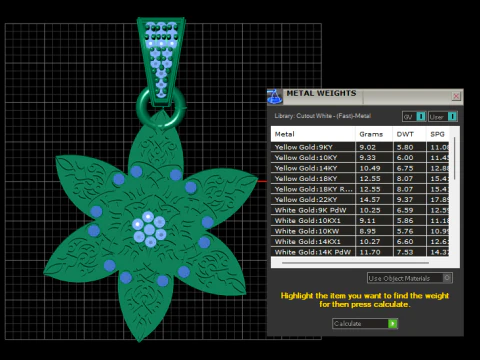Image resolution: width=480 pixels, height=360 pixels.
Task: Select the White Gold:14KX1 row
Action: click(360, 241)
